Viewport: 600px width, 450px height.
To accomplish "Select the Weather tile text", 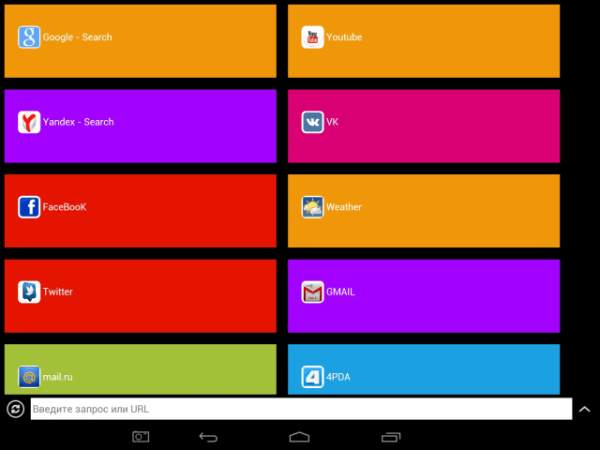I will pyautogui.click(x=344, y=207).
